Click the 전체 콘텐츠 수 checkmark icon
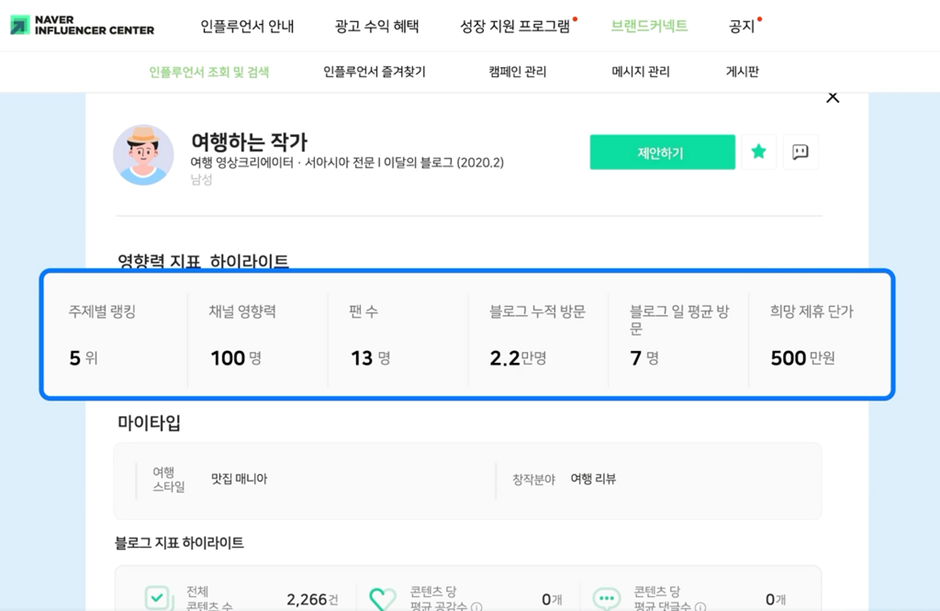This screenshot has height=611, width=940. [159, 598]
